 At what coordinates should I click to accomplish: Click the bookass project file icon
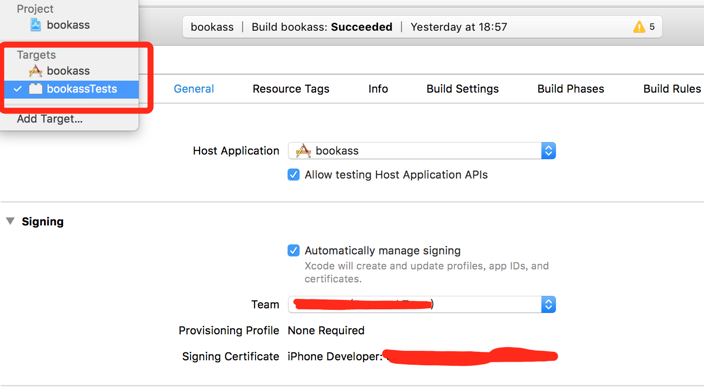(35, 25)
